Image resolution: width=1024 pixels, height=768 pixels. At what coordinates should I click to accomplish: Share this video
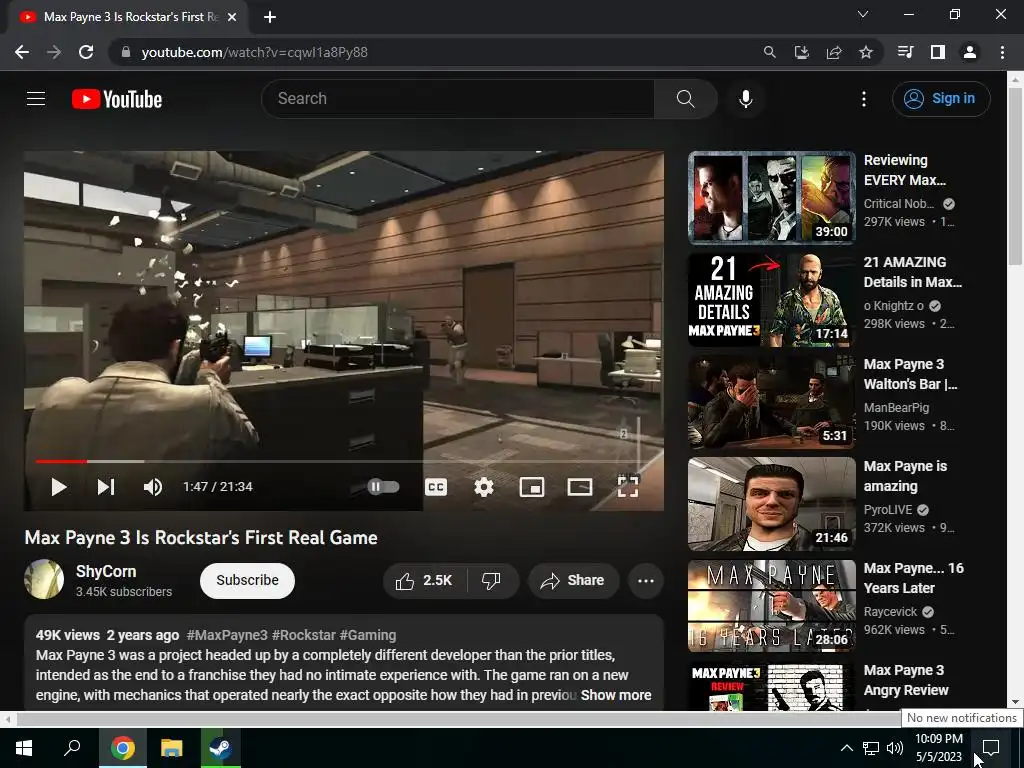coord(573,581)
